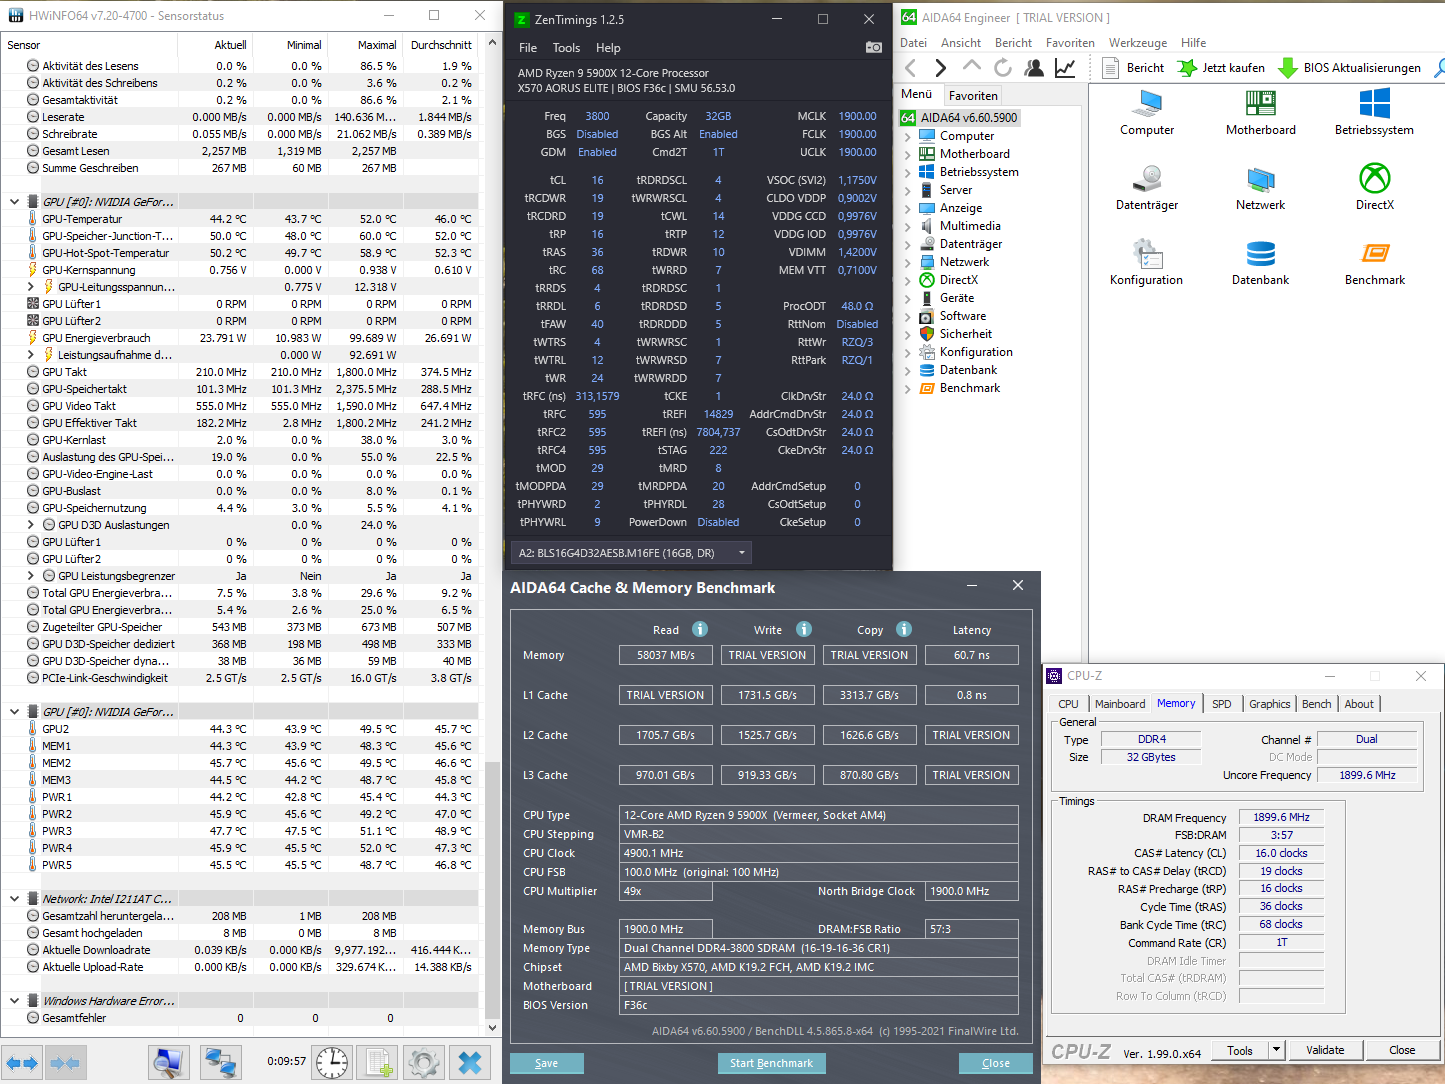Open HWiNFO sensor settings gear
Image resolution: width=1445 pixels, height=1084 pixels.
coord(424,1063)
